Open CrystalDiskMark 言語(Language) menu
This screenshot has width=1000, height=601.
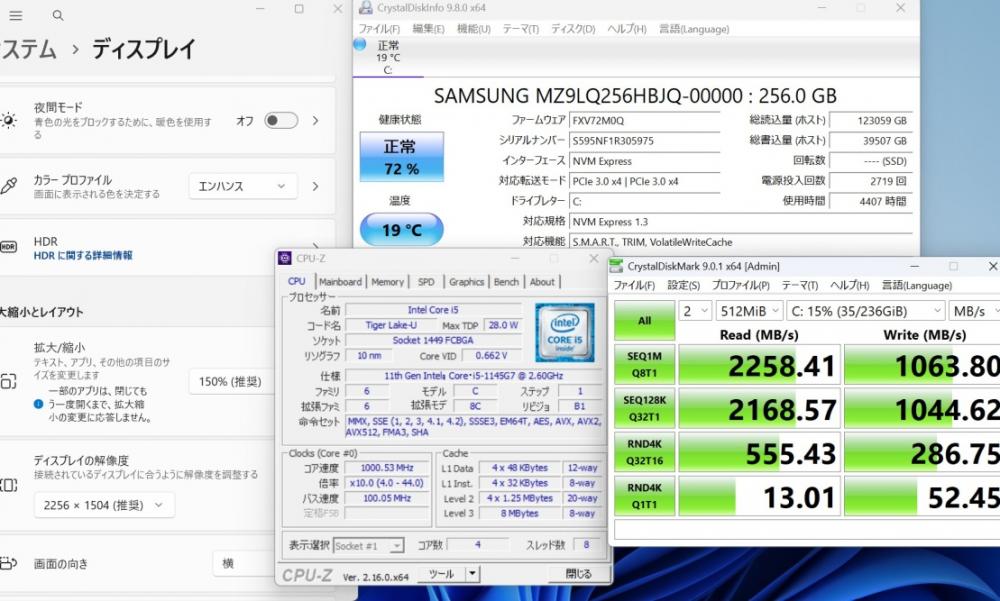tap(916, 285)
